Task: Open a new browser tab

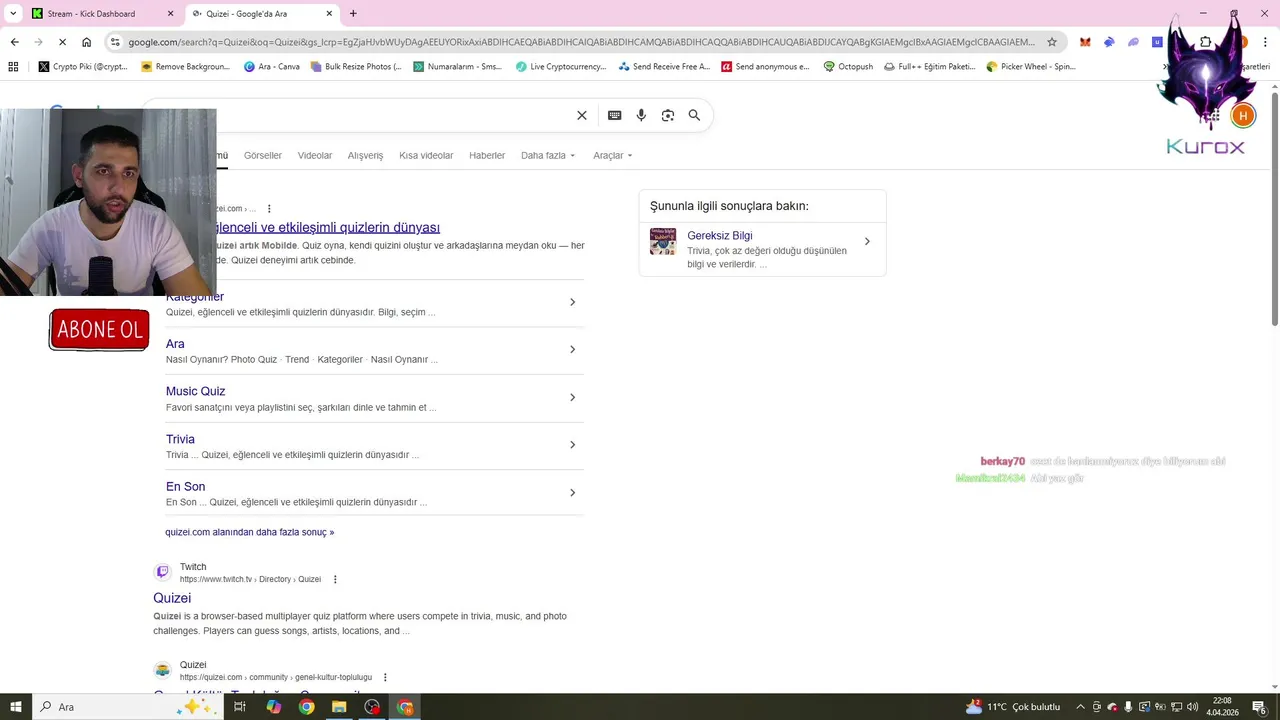Action: point(353,13)
